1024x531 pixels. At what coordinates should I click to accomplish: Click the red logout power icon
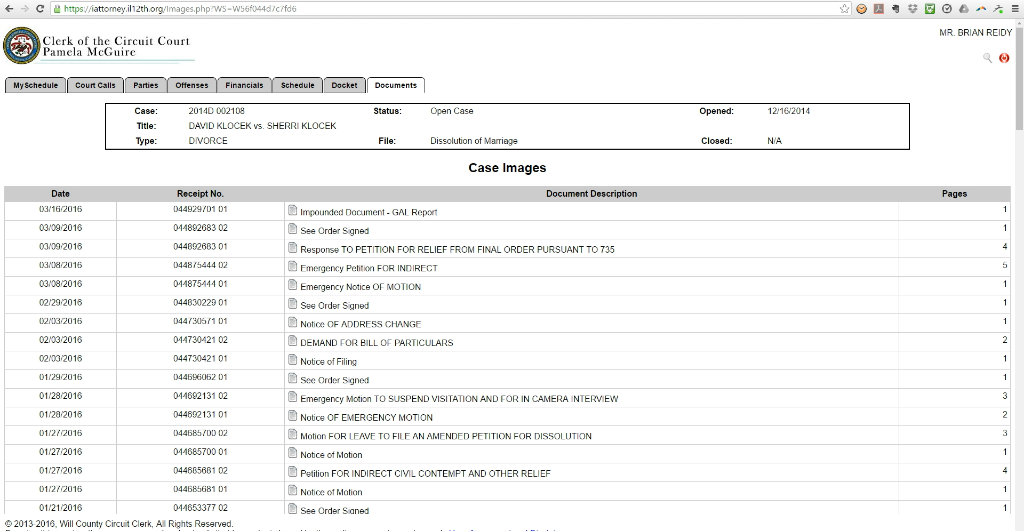[1004, 58]
